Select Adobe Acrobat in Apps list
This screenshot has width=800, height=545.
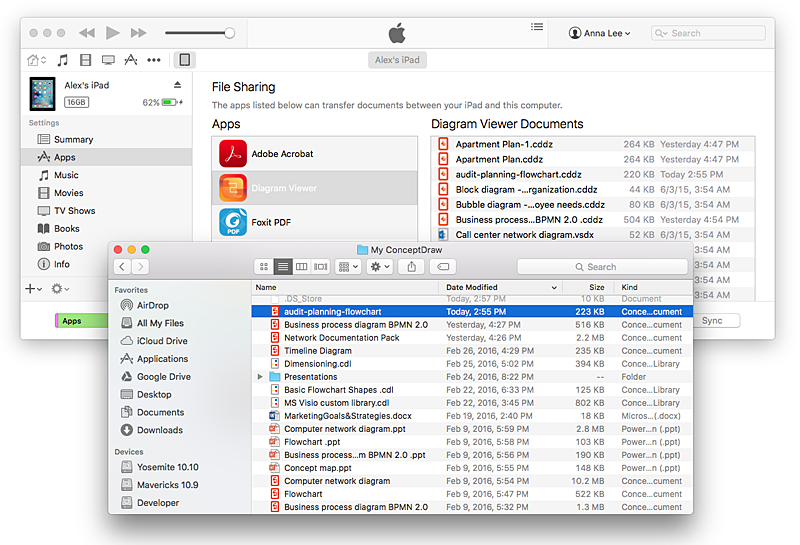(315, 154)
